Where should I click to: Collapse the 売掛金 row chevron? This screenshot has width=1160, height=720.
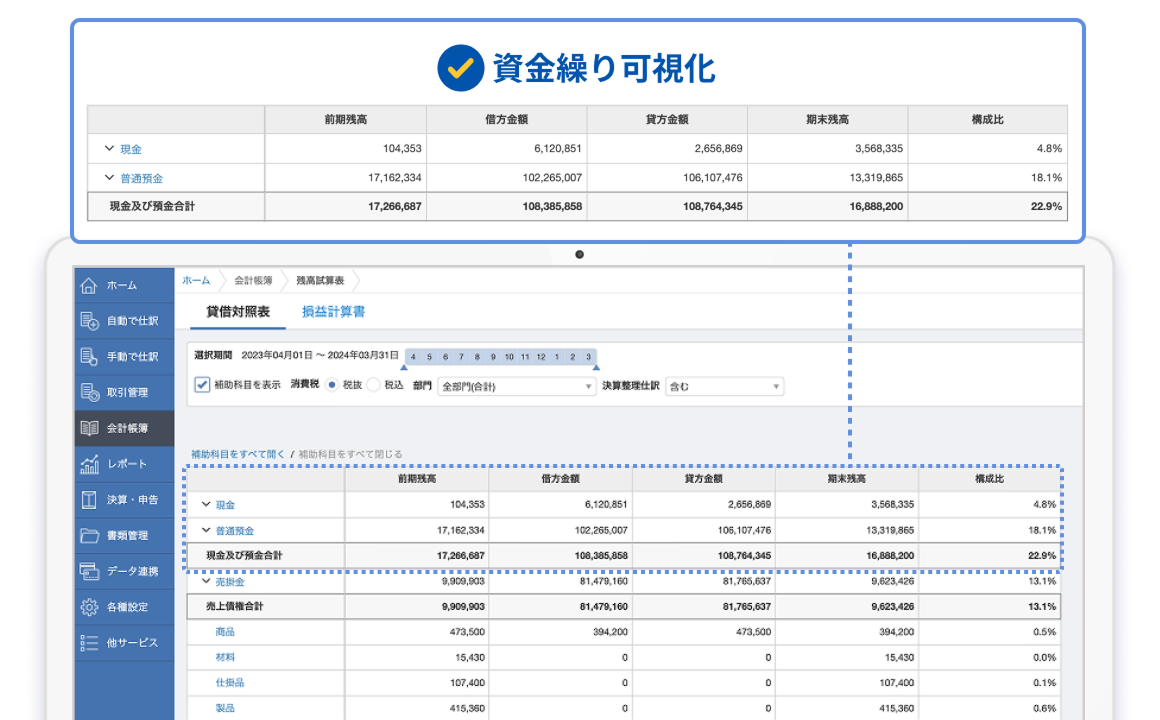click(206, 581)
